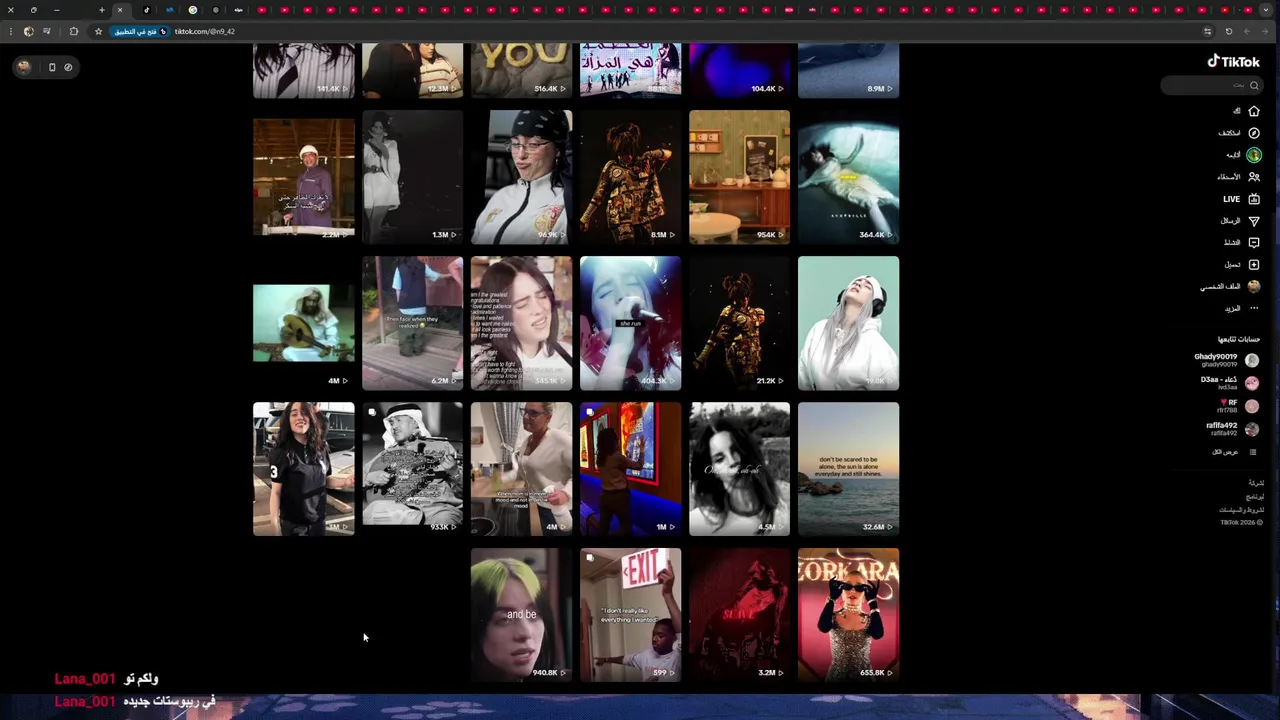1280x720 pixels.
Task: Click the open in app button in address bar
Action: click(x=140, y=31)
